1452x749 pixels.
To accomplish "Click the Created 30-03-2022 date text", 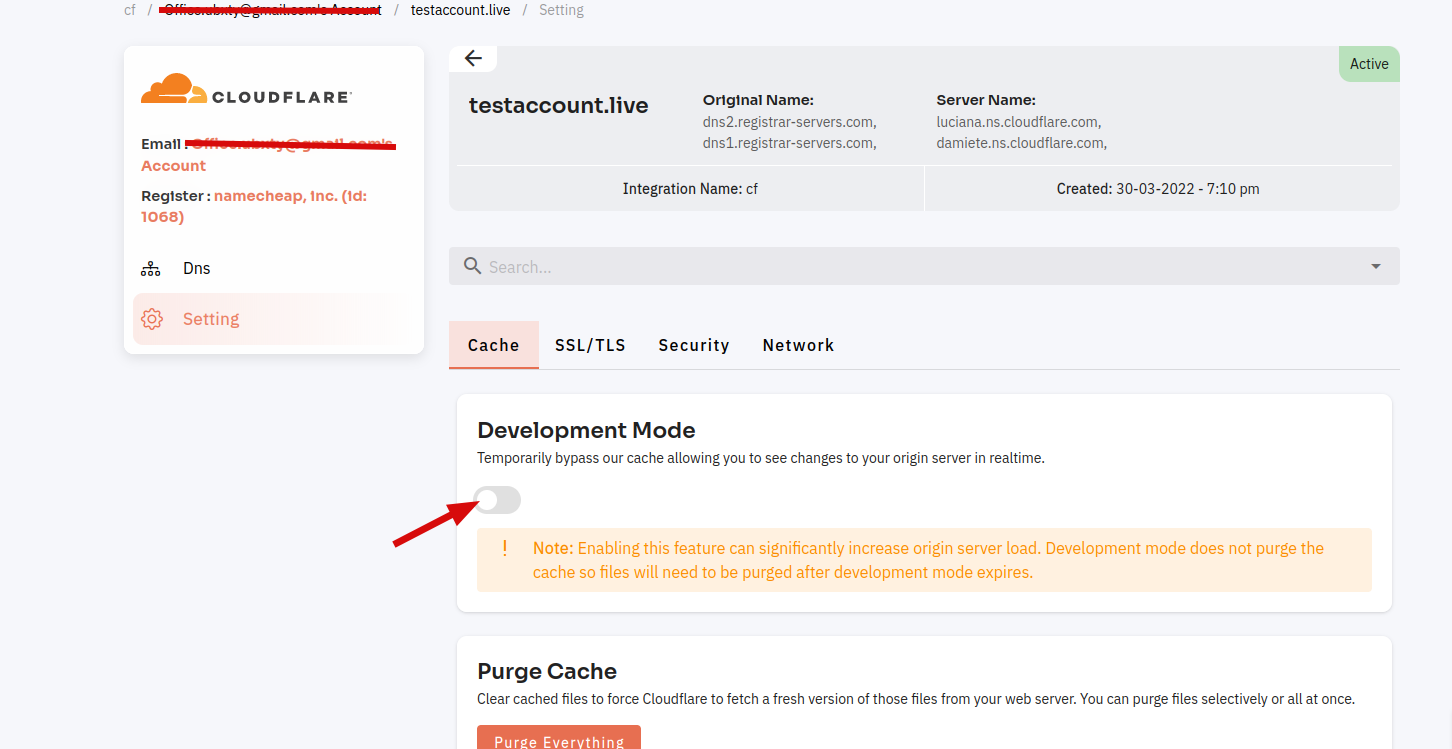I will tap(1158, 188).
